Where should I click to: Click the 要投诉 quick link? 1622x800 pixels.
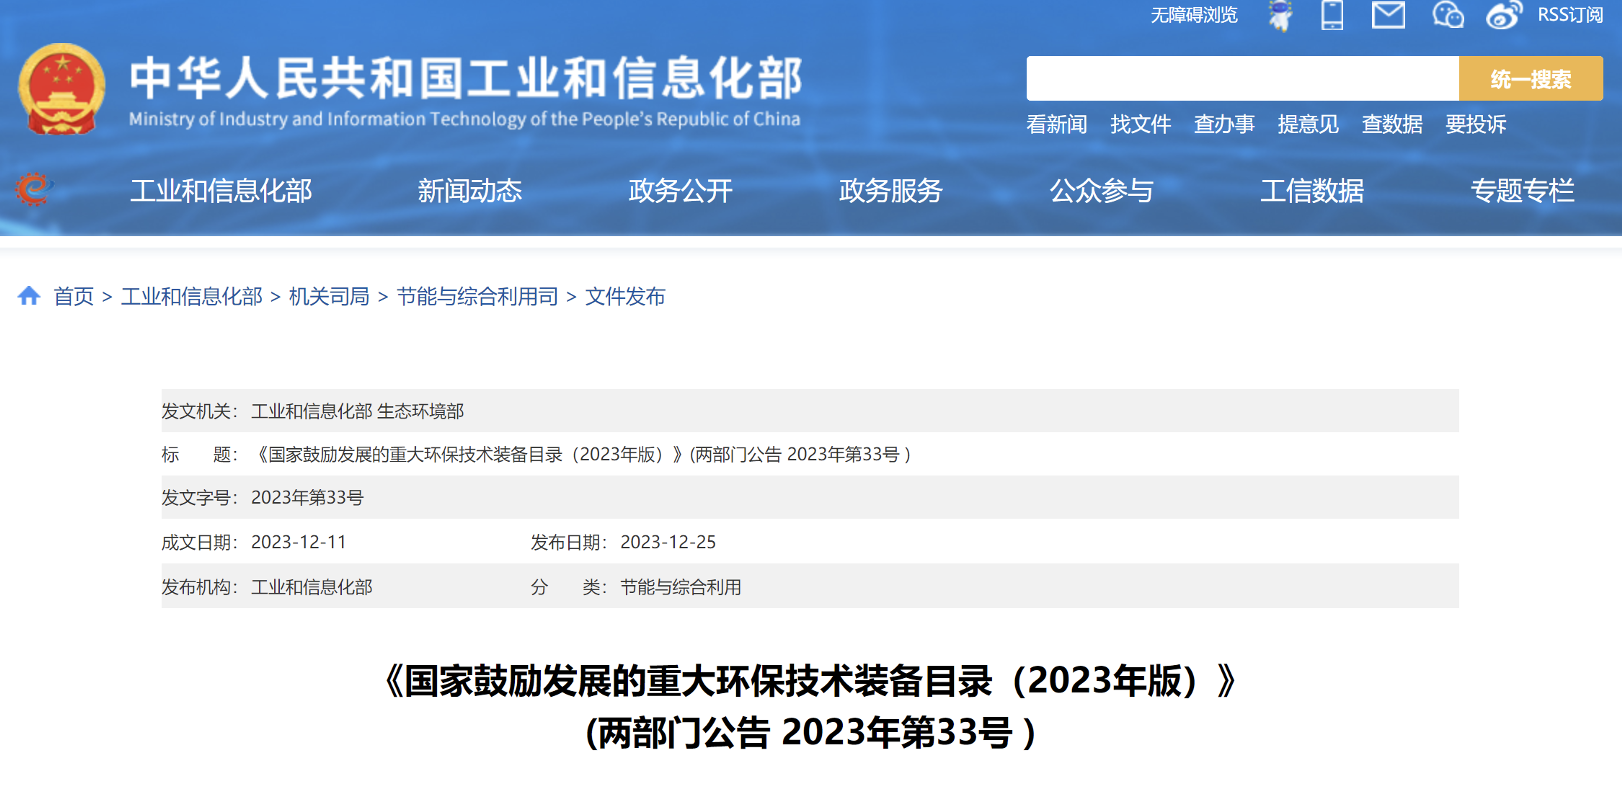1475,124
